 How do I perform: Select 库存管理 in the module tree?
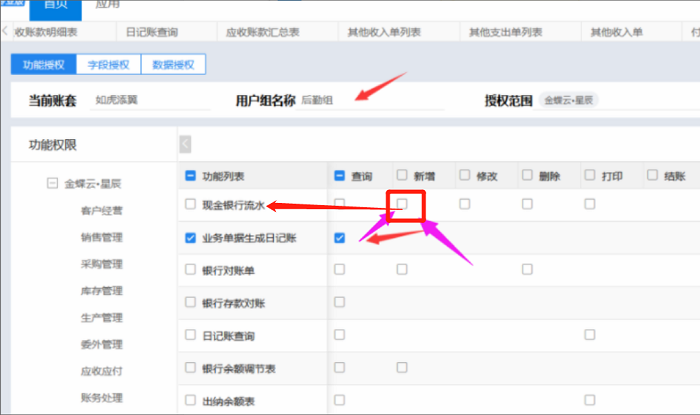coord(102,291)
